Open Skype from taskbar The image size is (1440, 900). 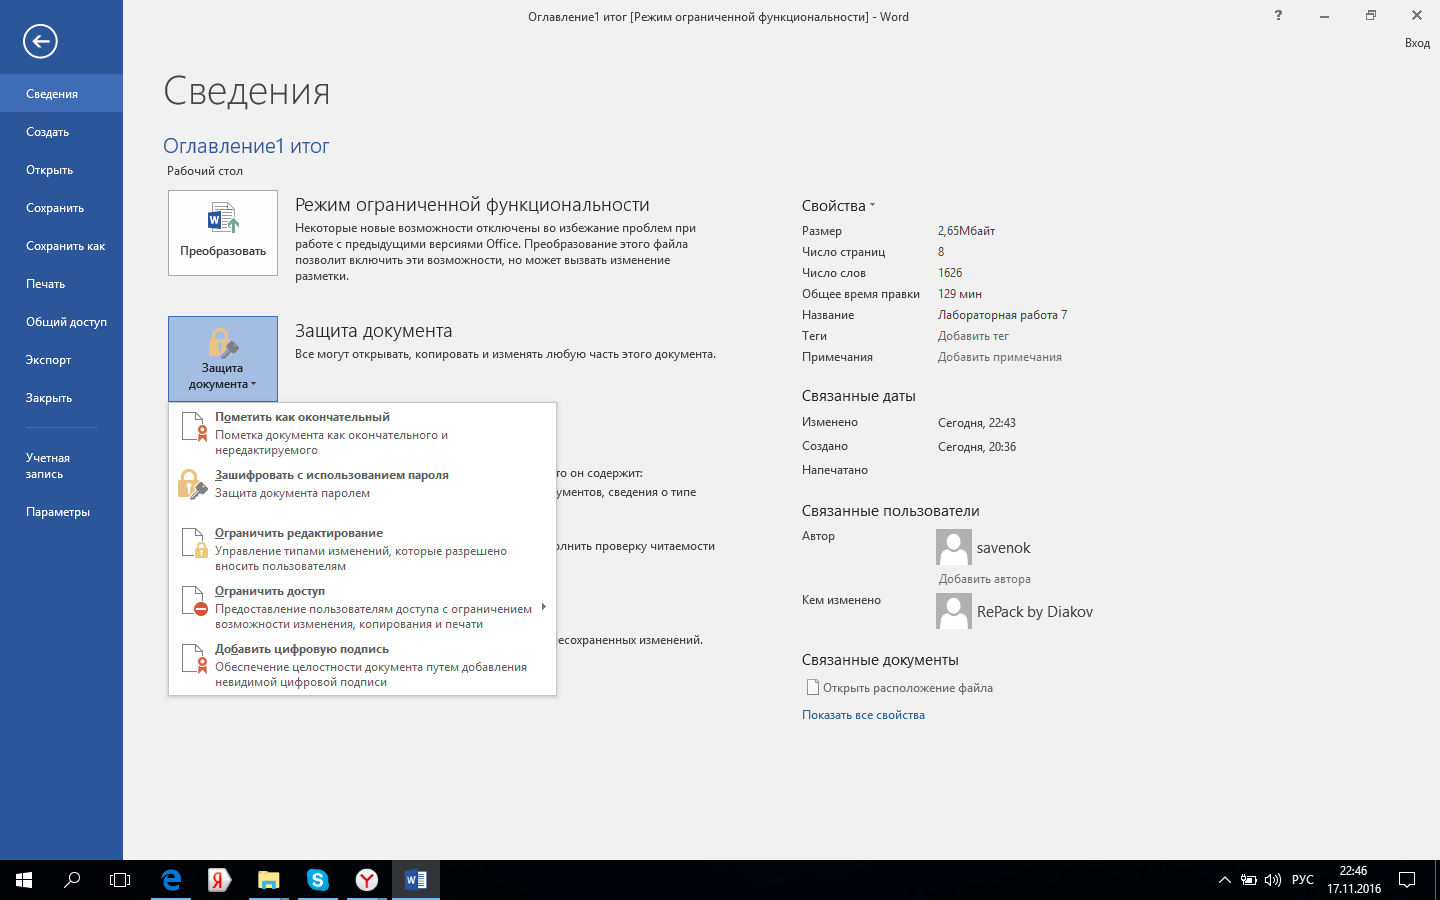(x=318, y=880)
